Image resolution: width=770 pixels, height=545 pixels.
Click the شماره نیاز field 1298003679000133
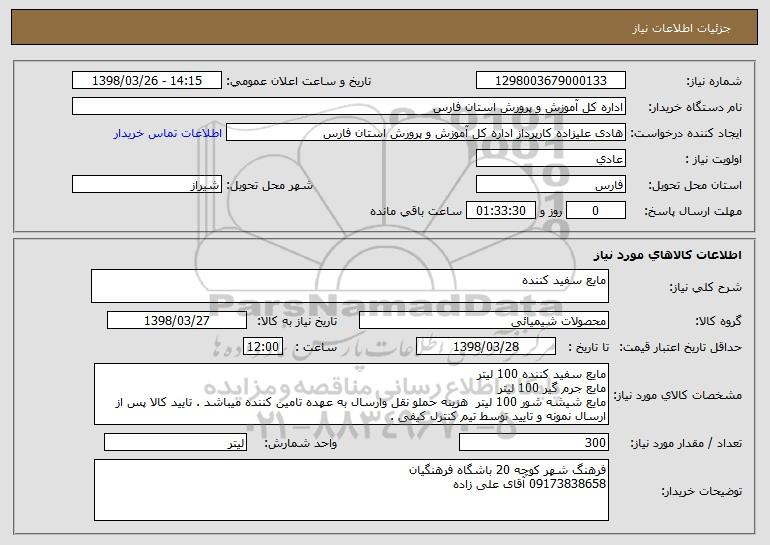pyautogui.click(x=550, y=81)
